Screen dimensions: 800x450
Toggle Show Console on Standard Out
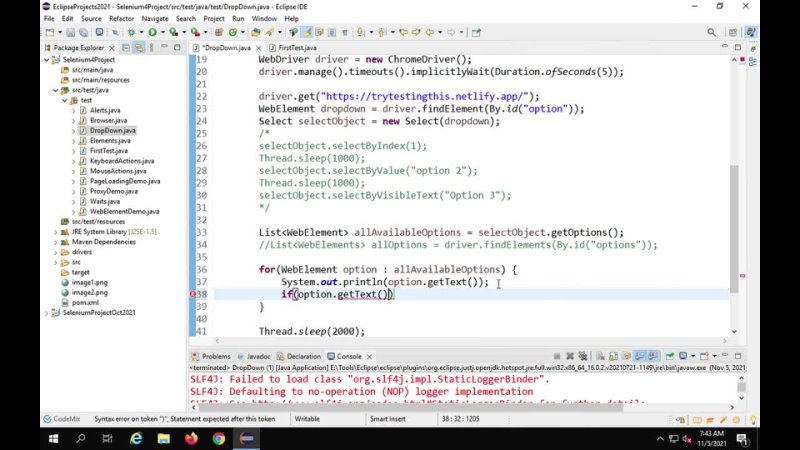tap(639, 356)
